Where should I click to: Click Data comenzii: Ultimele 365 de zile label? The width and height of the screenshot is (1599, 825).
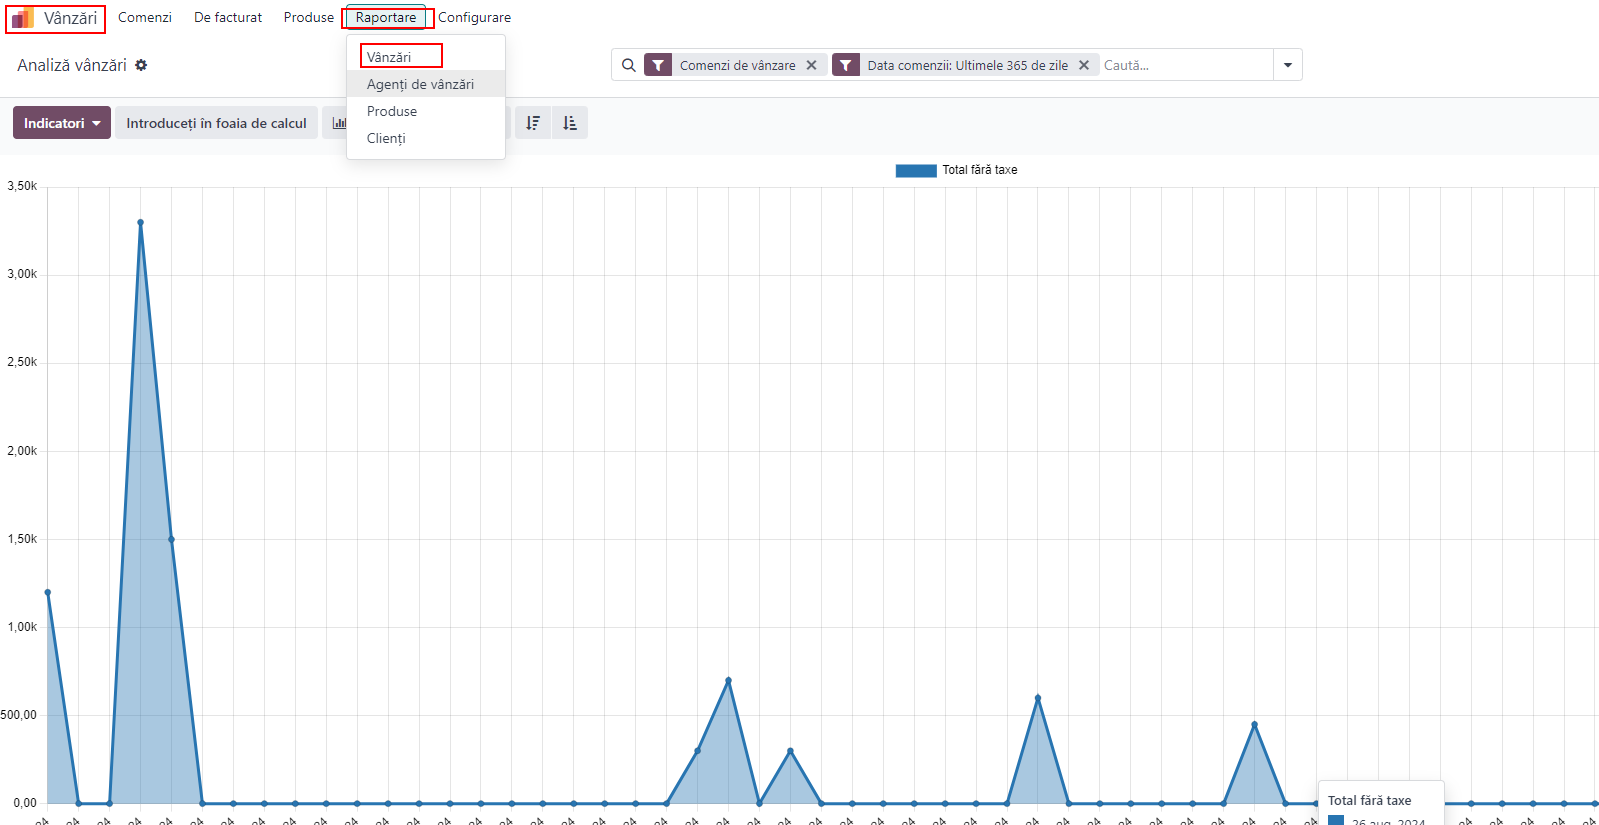[968, 65]
